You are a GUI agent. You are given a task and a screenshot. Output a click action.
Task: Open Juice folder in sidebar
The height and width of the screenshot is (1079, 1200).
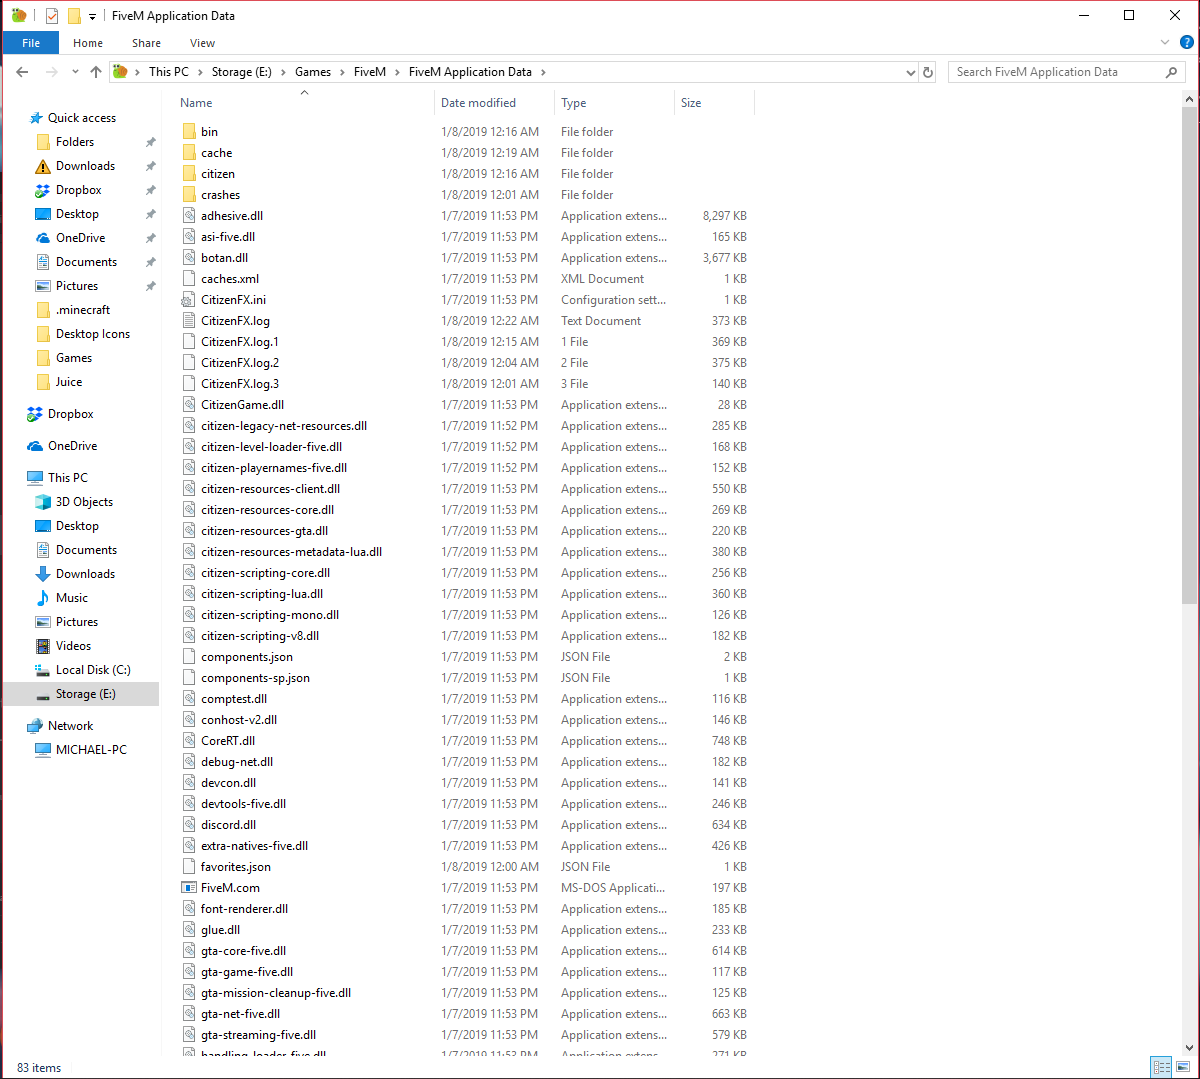click(x=69, y=382)
